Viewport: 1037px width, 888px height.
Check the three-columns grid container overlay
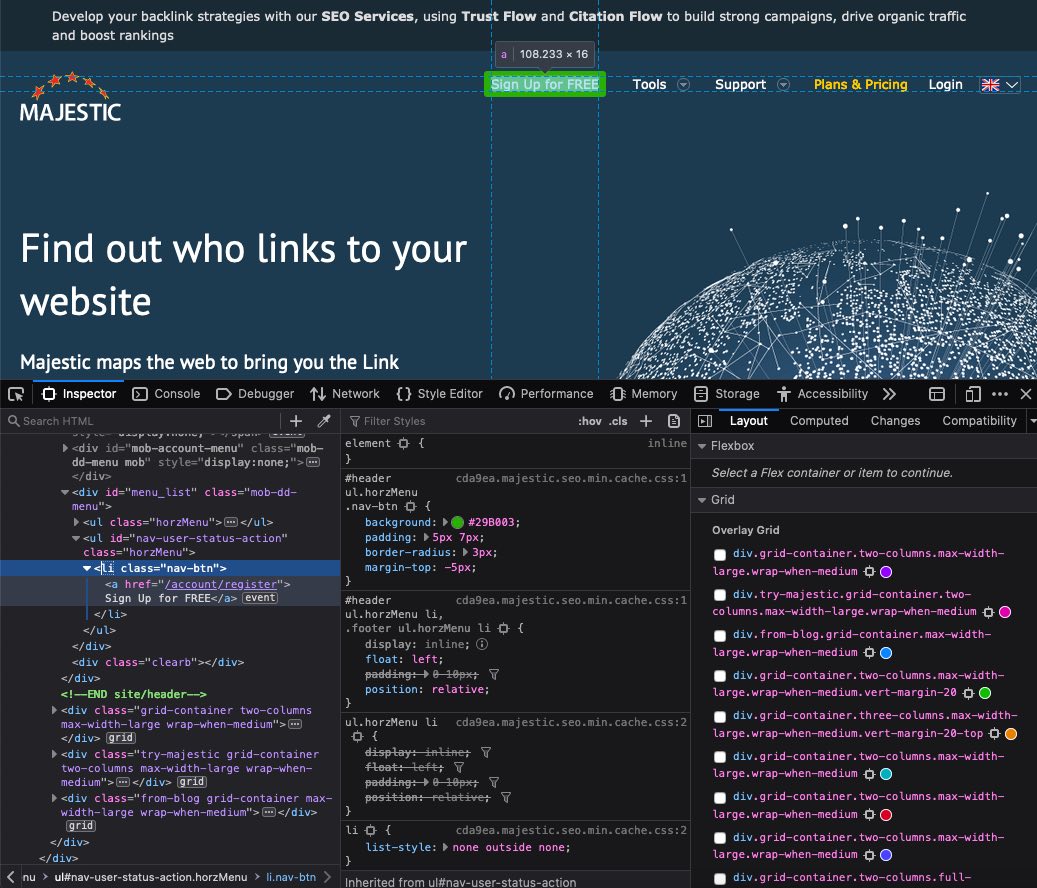[720, 717]
